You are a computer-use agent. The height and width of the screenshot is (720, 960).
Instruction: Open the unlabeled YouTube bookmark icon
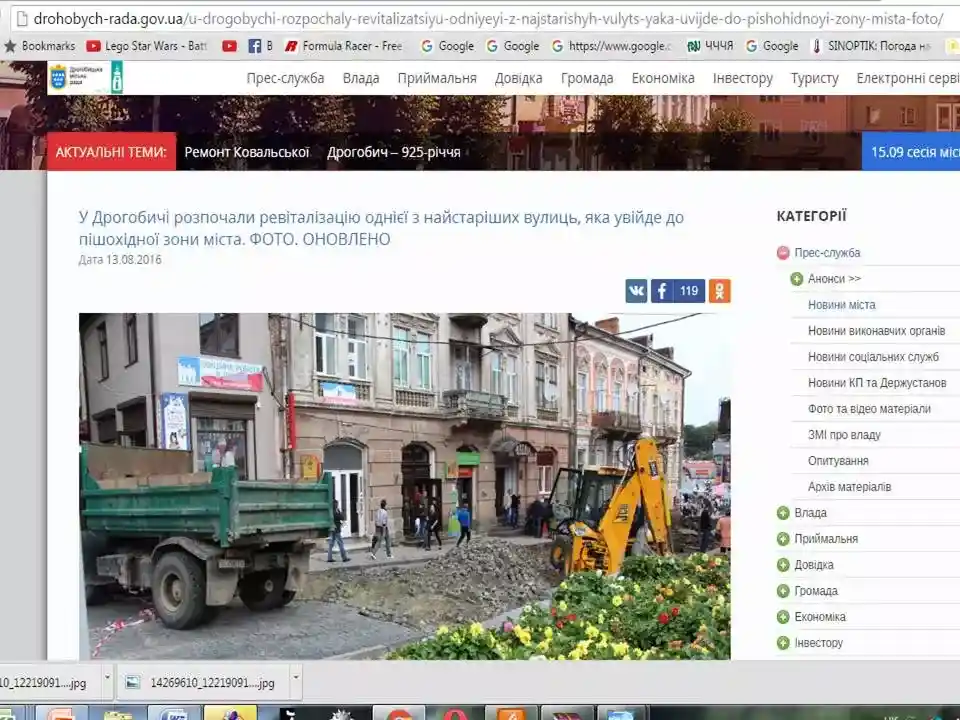pyautogui.click(x=230, y=46)
